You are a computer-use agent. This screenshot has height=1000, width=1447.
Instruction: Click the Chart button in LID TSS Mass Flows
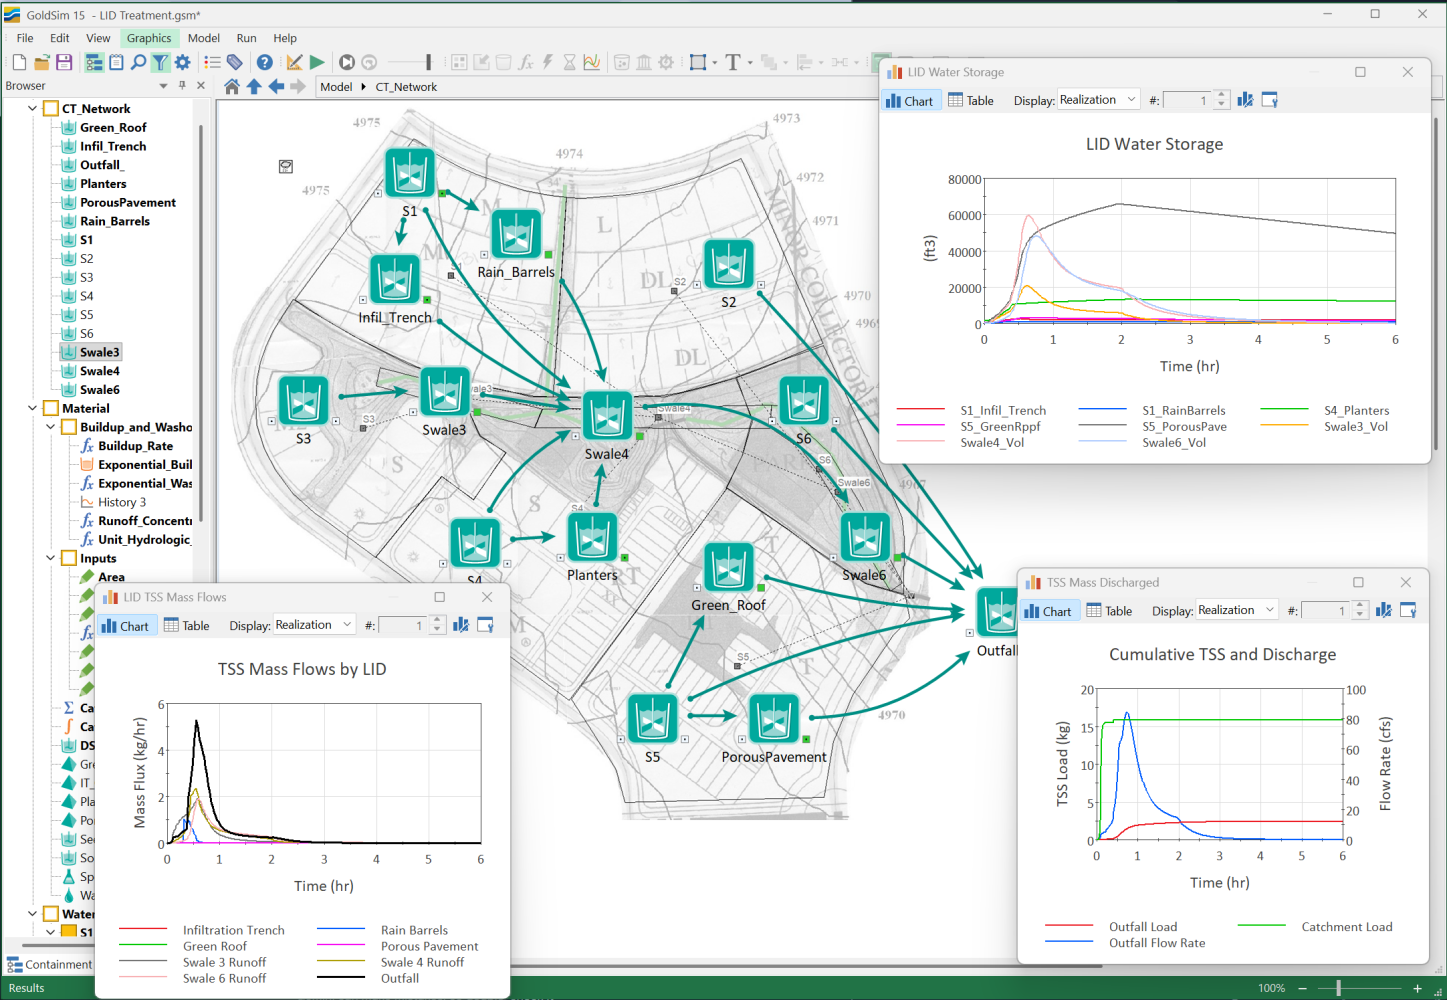(x=125, y=626)
